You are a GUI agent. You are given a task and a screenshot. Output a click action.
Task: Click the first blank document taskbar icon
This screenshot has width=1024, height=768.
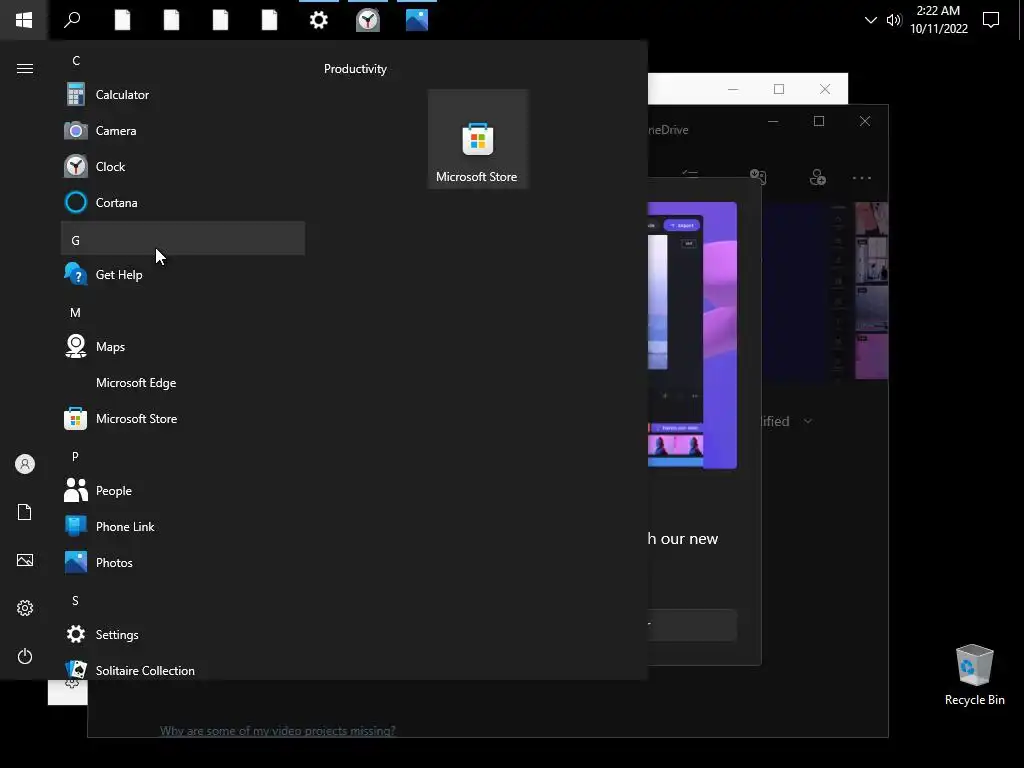click(122, 20)
